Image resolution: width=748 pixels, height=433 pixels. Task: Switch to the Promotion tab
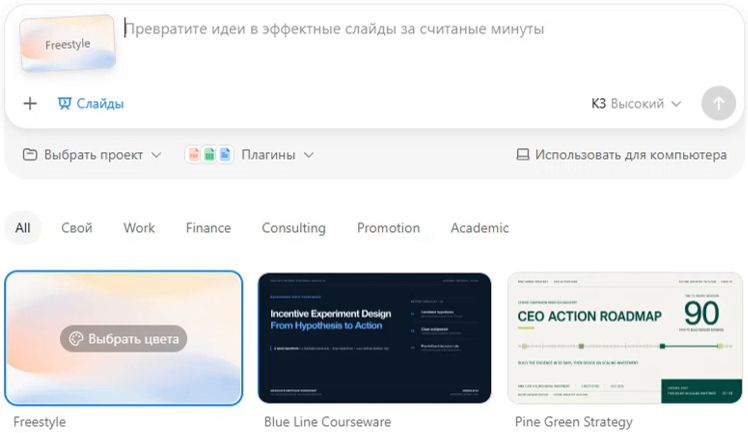pyautogui.click(x=388, y=228)
